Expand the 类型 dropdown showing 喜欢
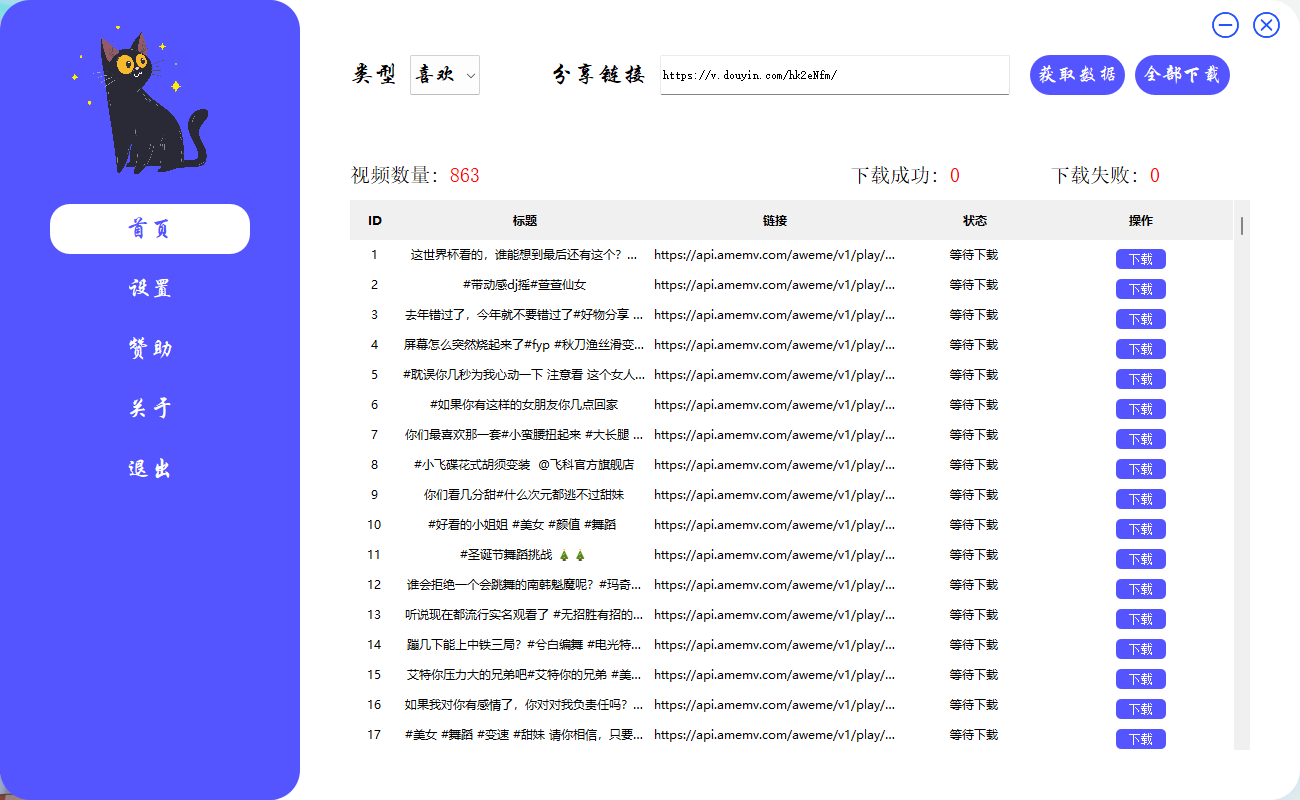Screen dimensions: 1300x800 coord(445,75)
